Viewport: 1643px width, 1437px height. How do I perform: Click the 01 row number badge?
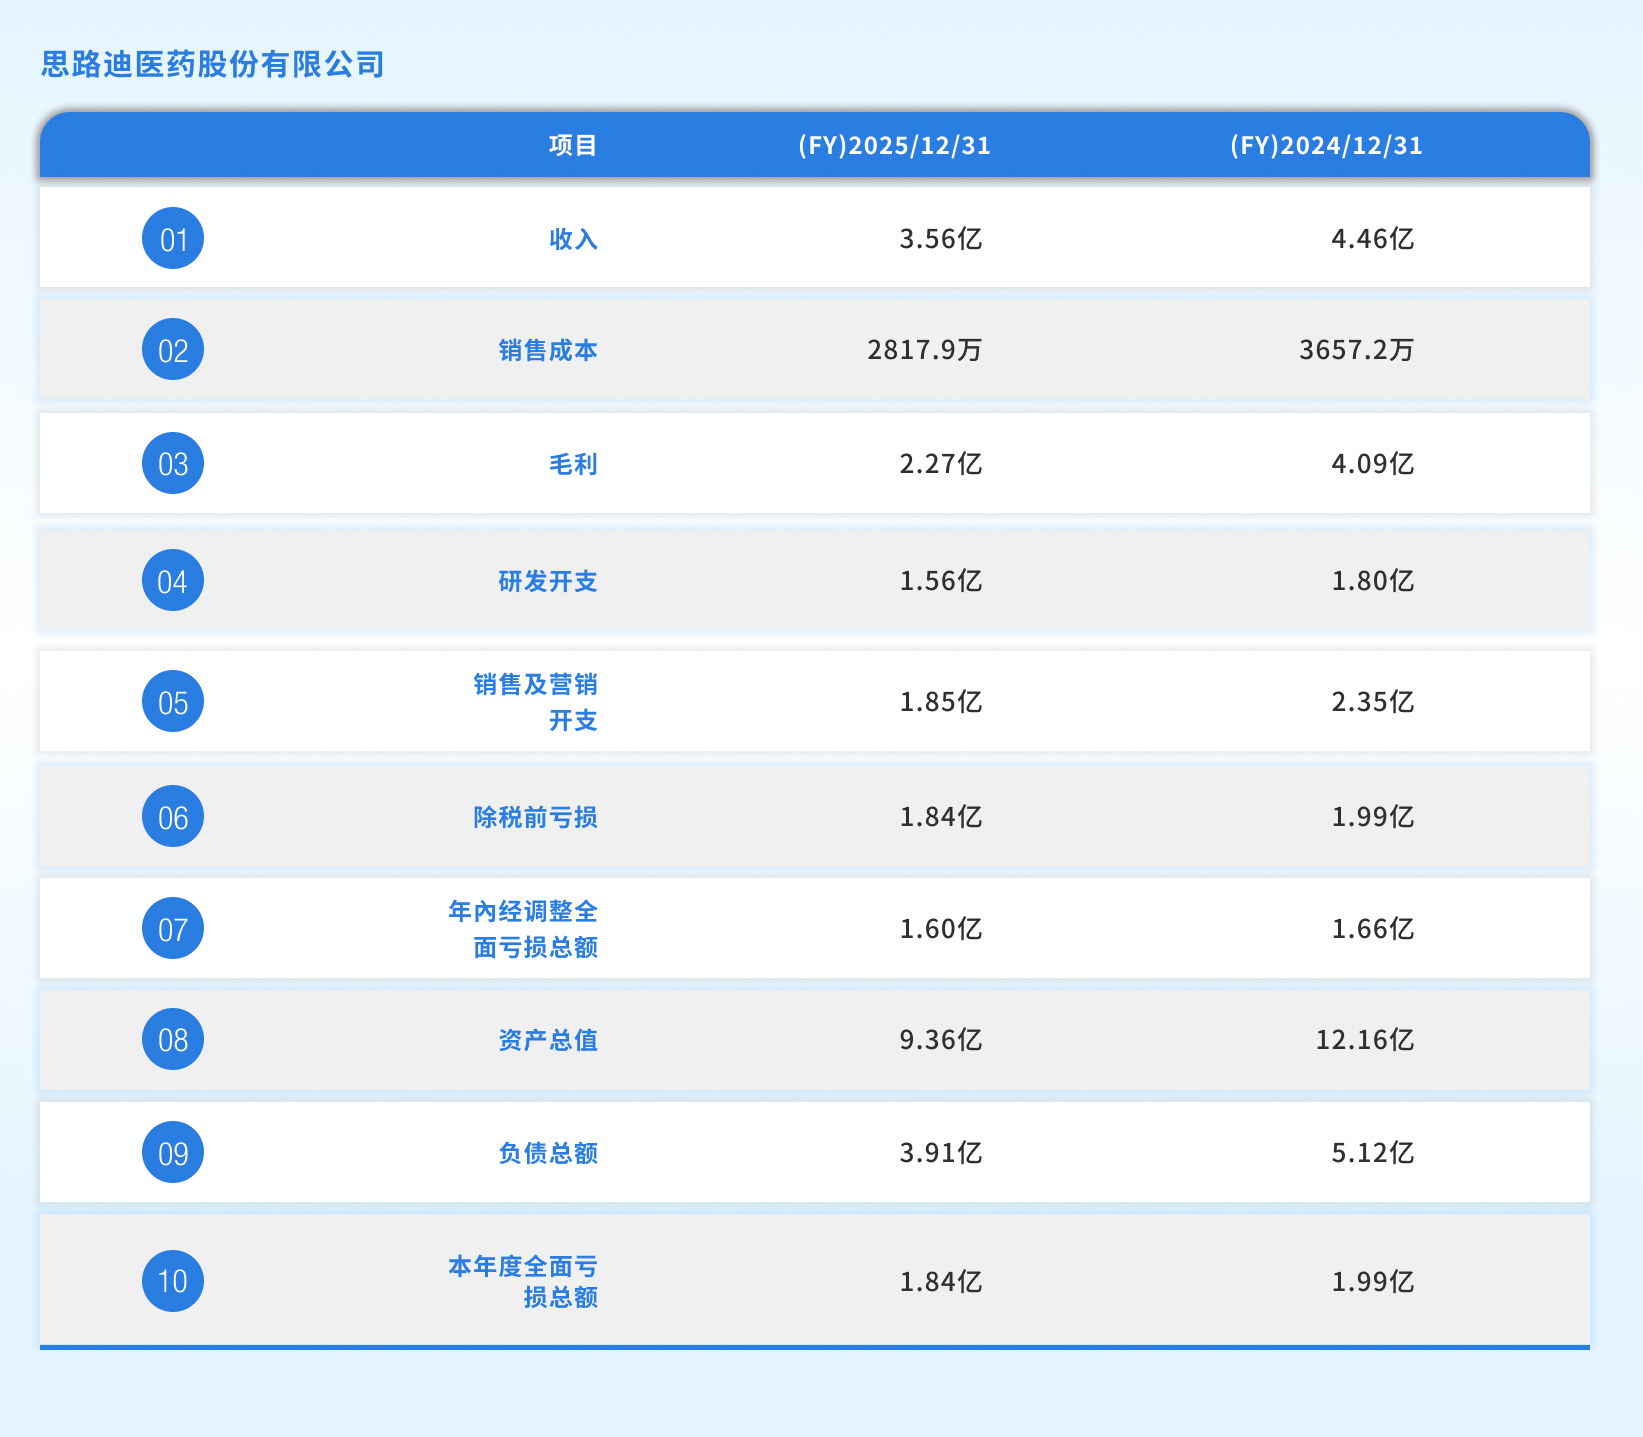(x=173, y=239)
